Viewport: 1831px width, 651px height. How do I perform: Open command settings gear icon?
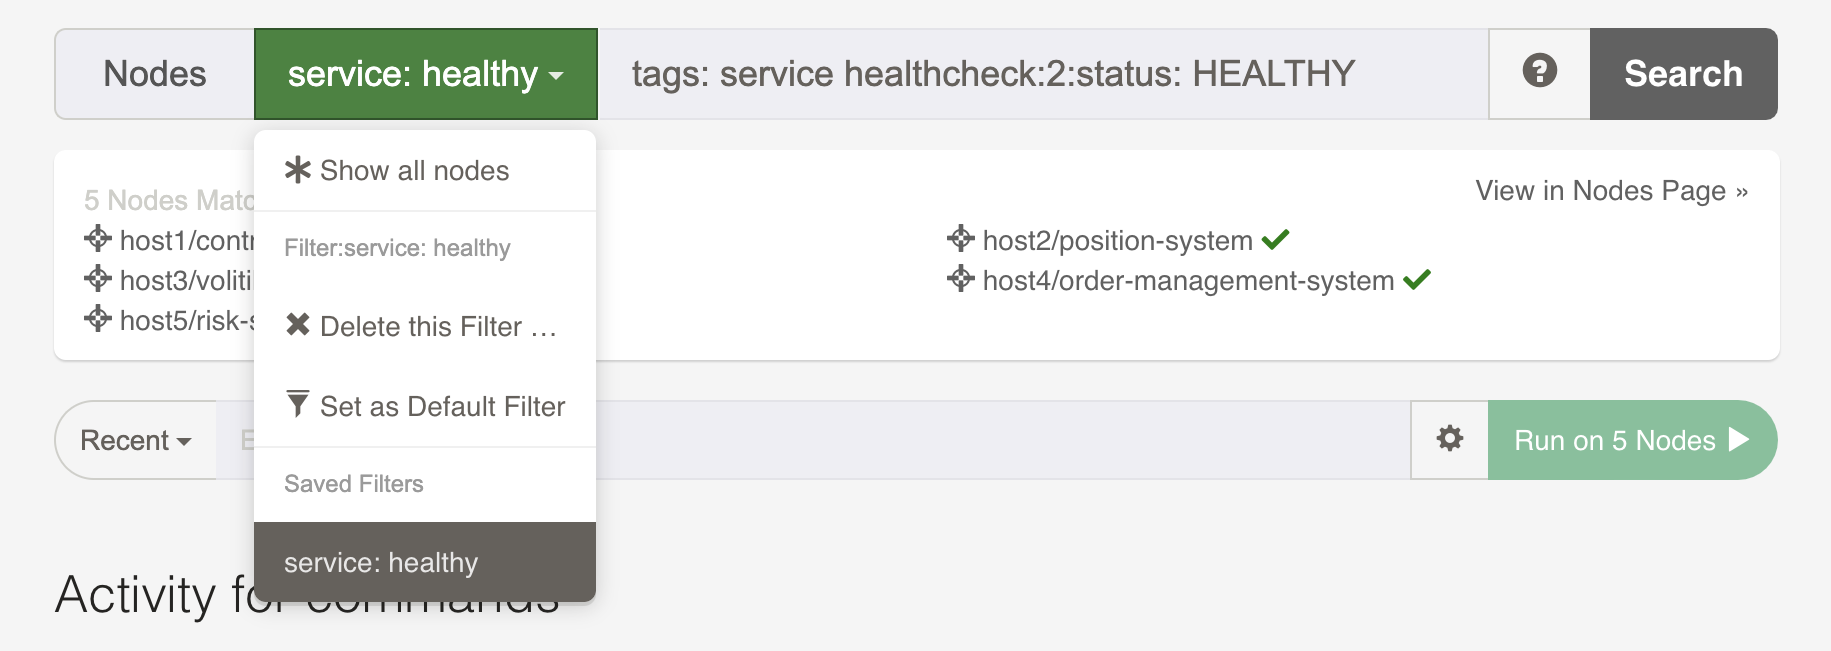1449,439
